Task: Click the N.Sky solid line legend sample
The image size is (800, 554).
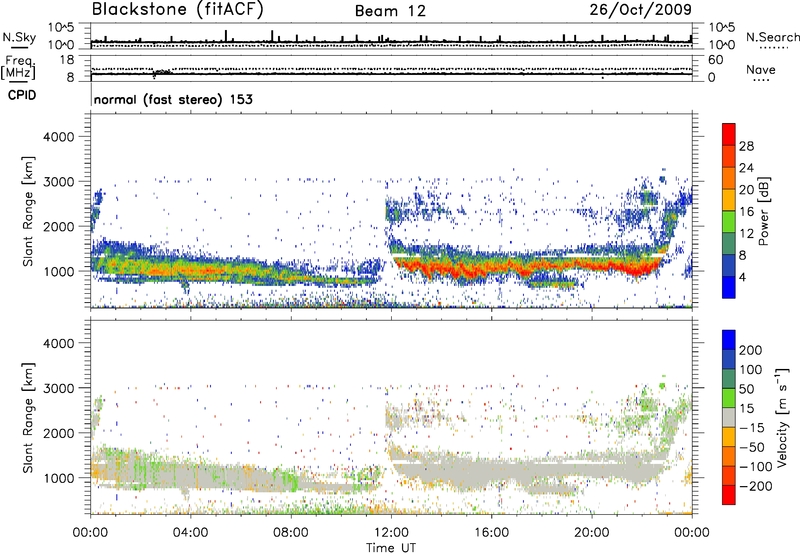Action: (x=19, y=47)
